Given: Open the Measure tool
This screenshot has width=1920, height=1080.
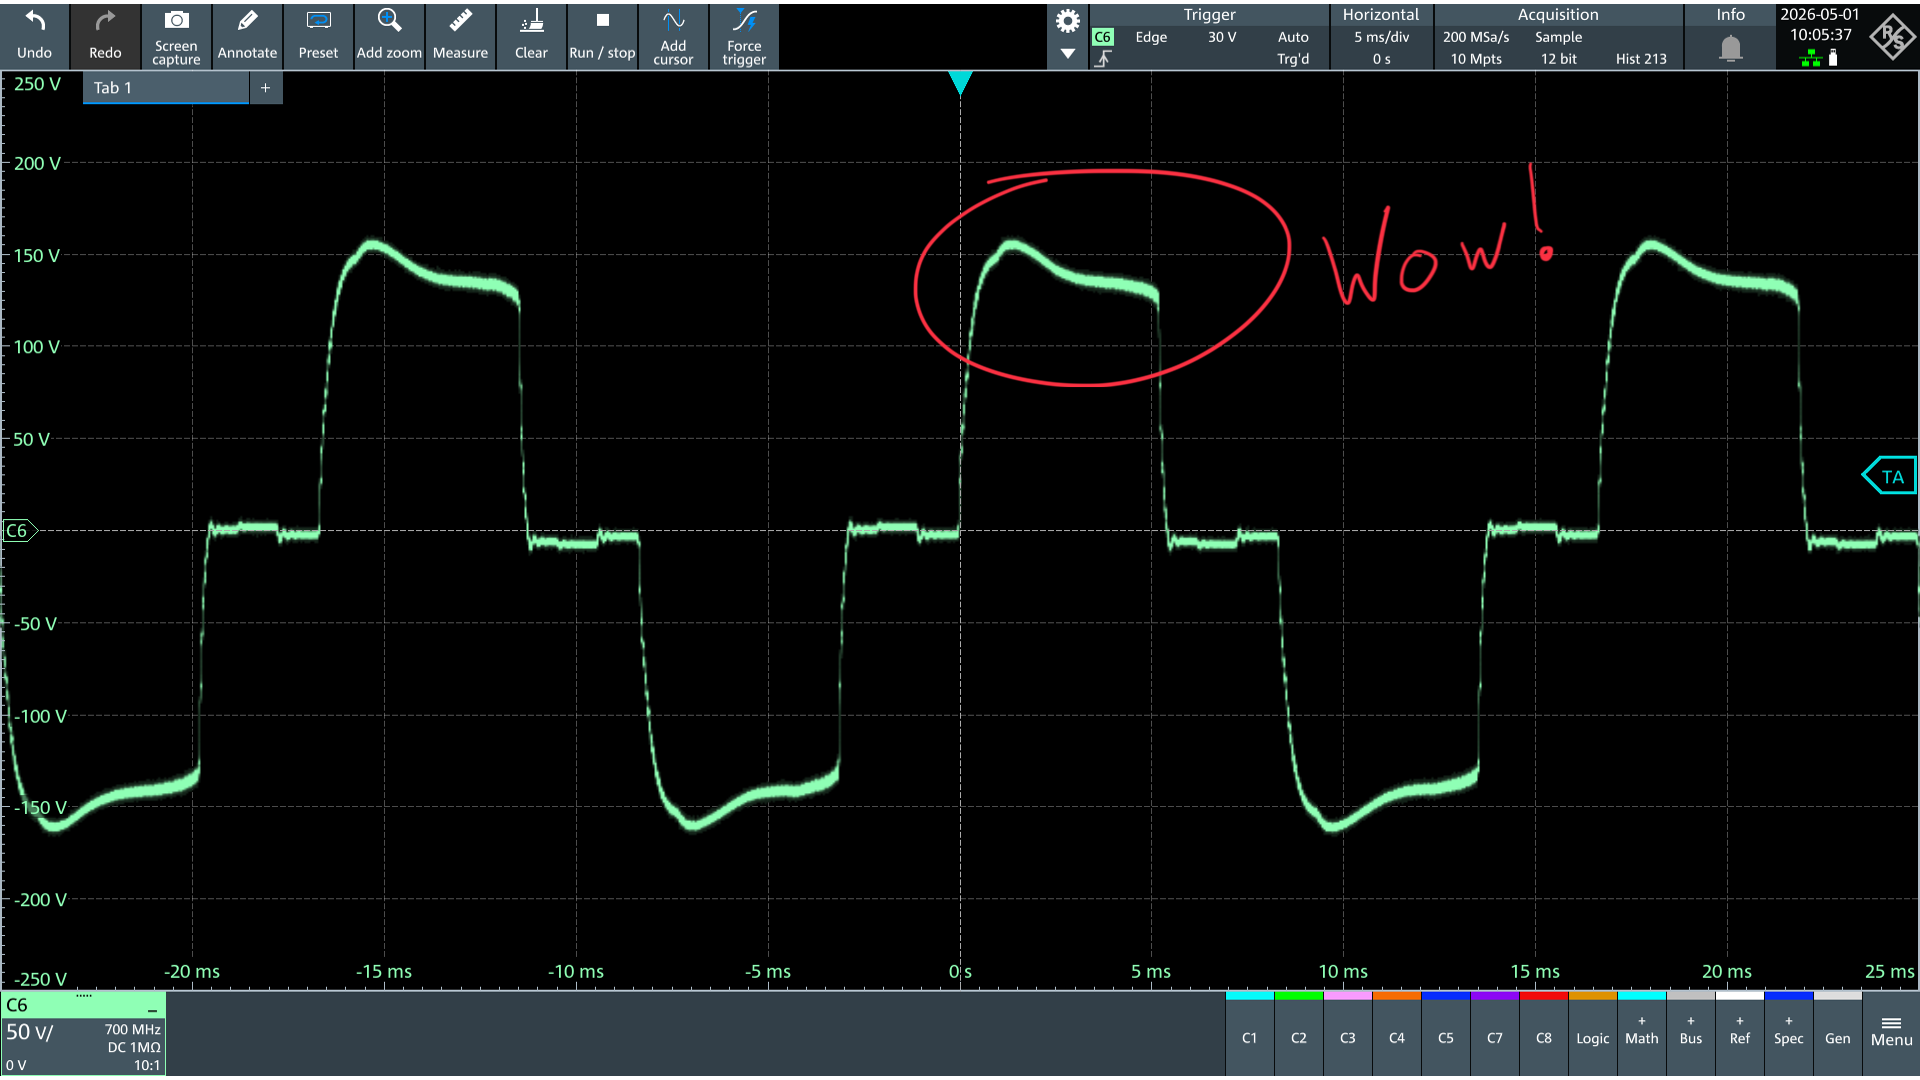Looking at the screenshot, I should [460, 36].
